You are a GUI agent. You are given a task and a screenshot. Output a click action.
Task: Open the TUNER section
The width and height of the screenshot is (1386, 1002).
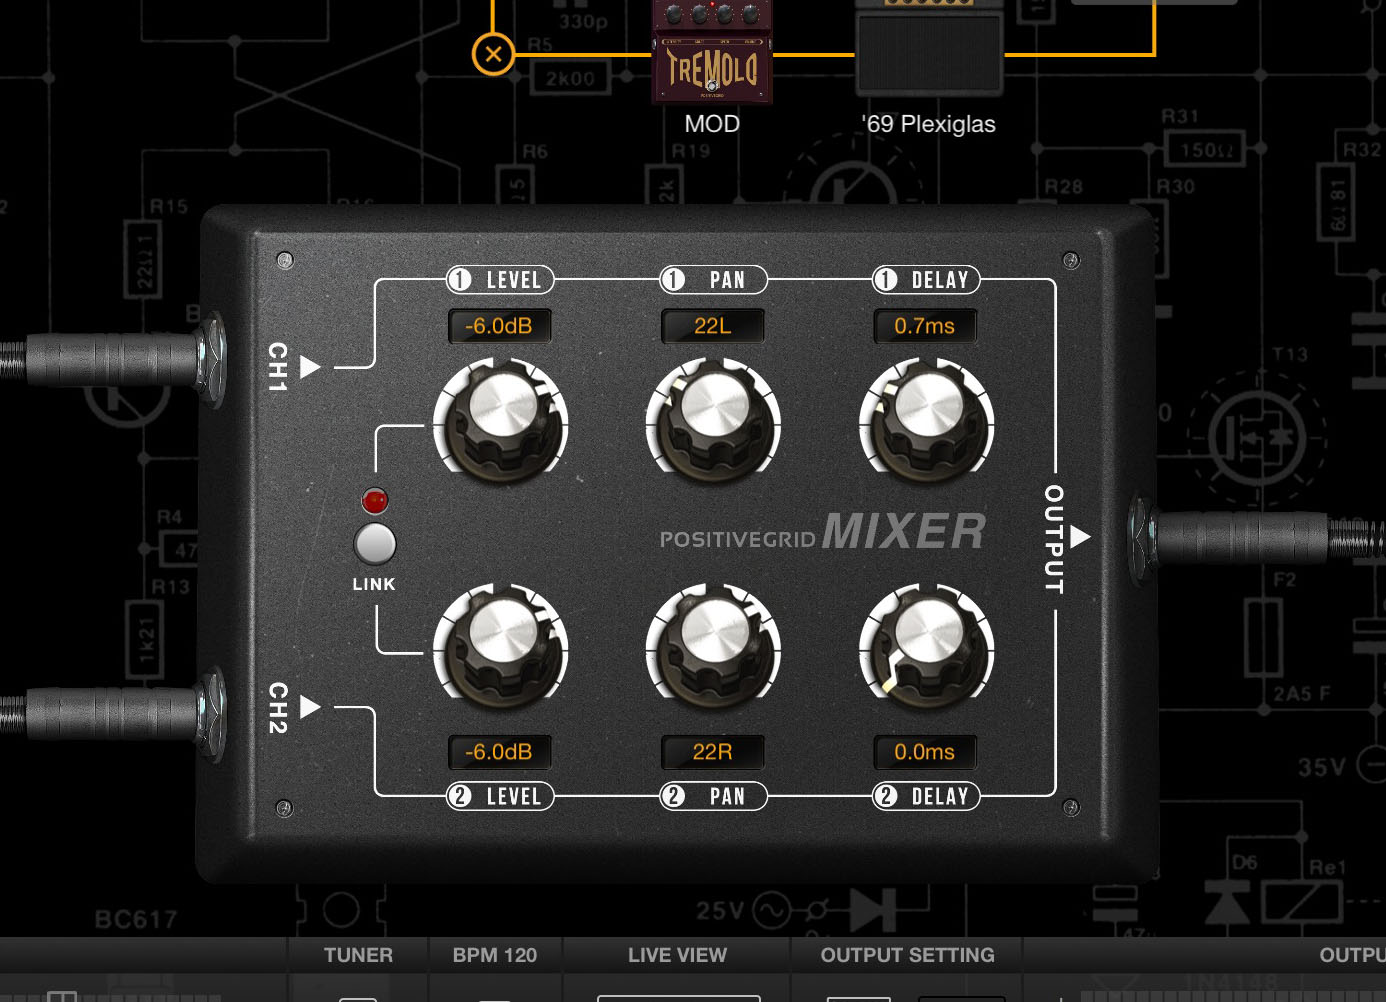tap(358, 955)
